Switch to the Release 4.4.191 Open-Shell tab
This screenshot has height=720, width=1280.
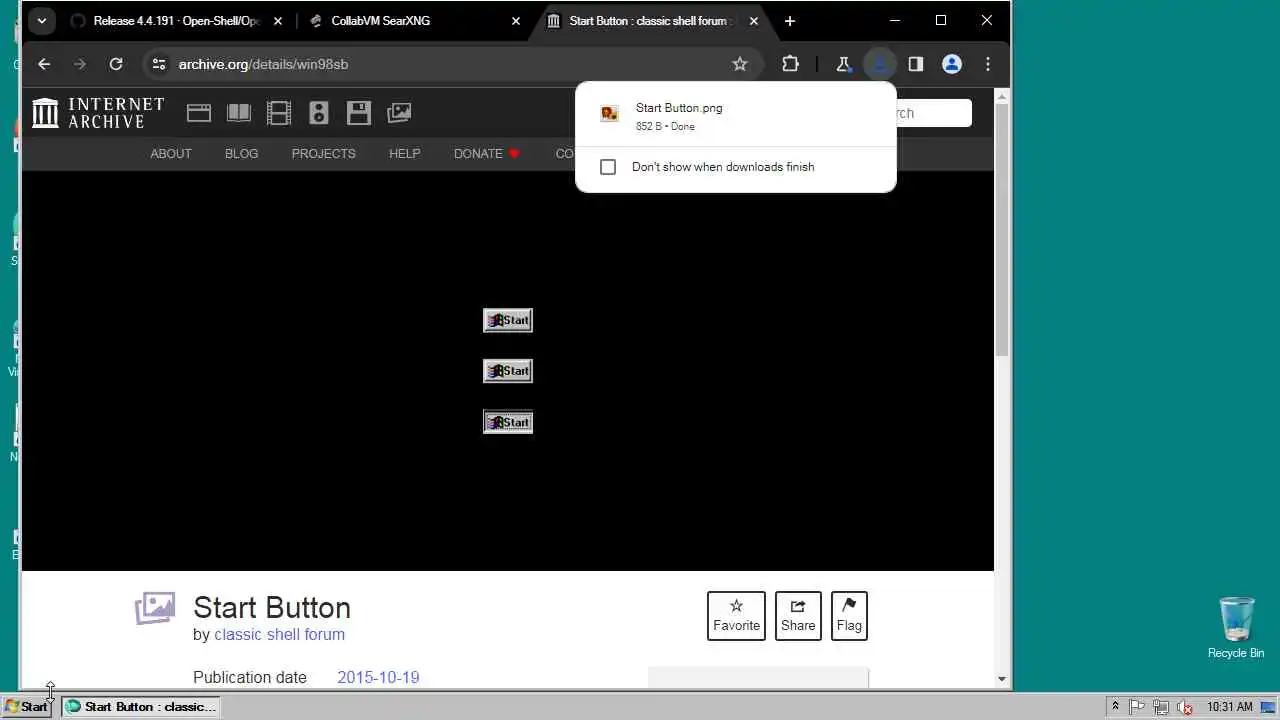(x=176, y=21)
